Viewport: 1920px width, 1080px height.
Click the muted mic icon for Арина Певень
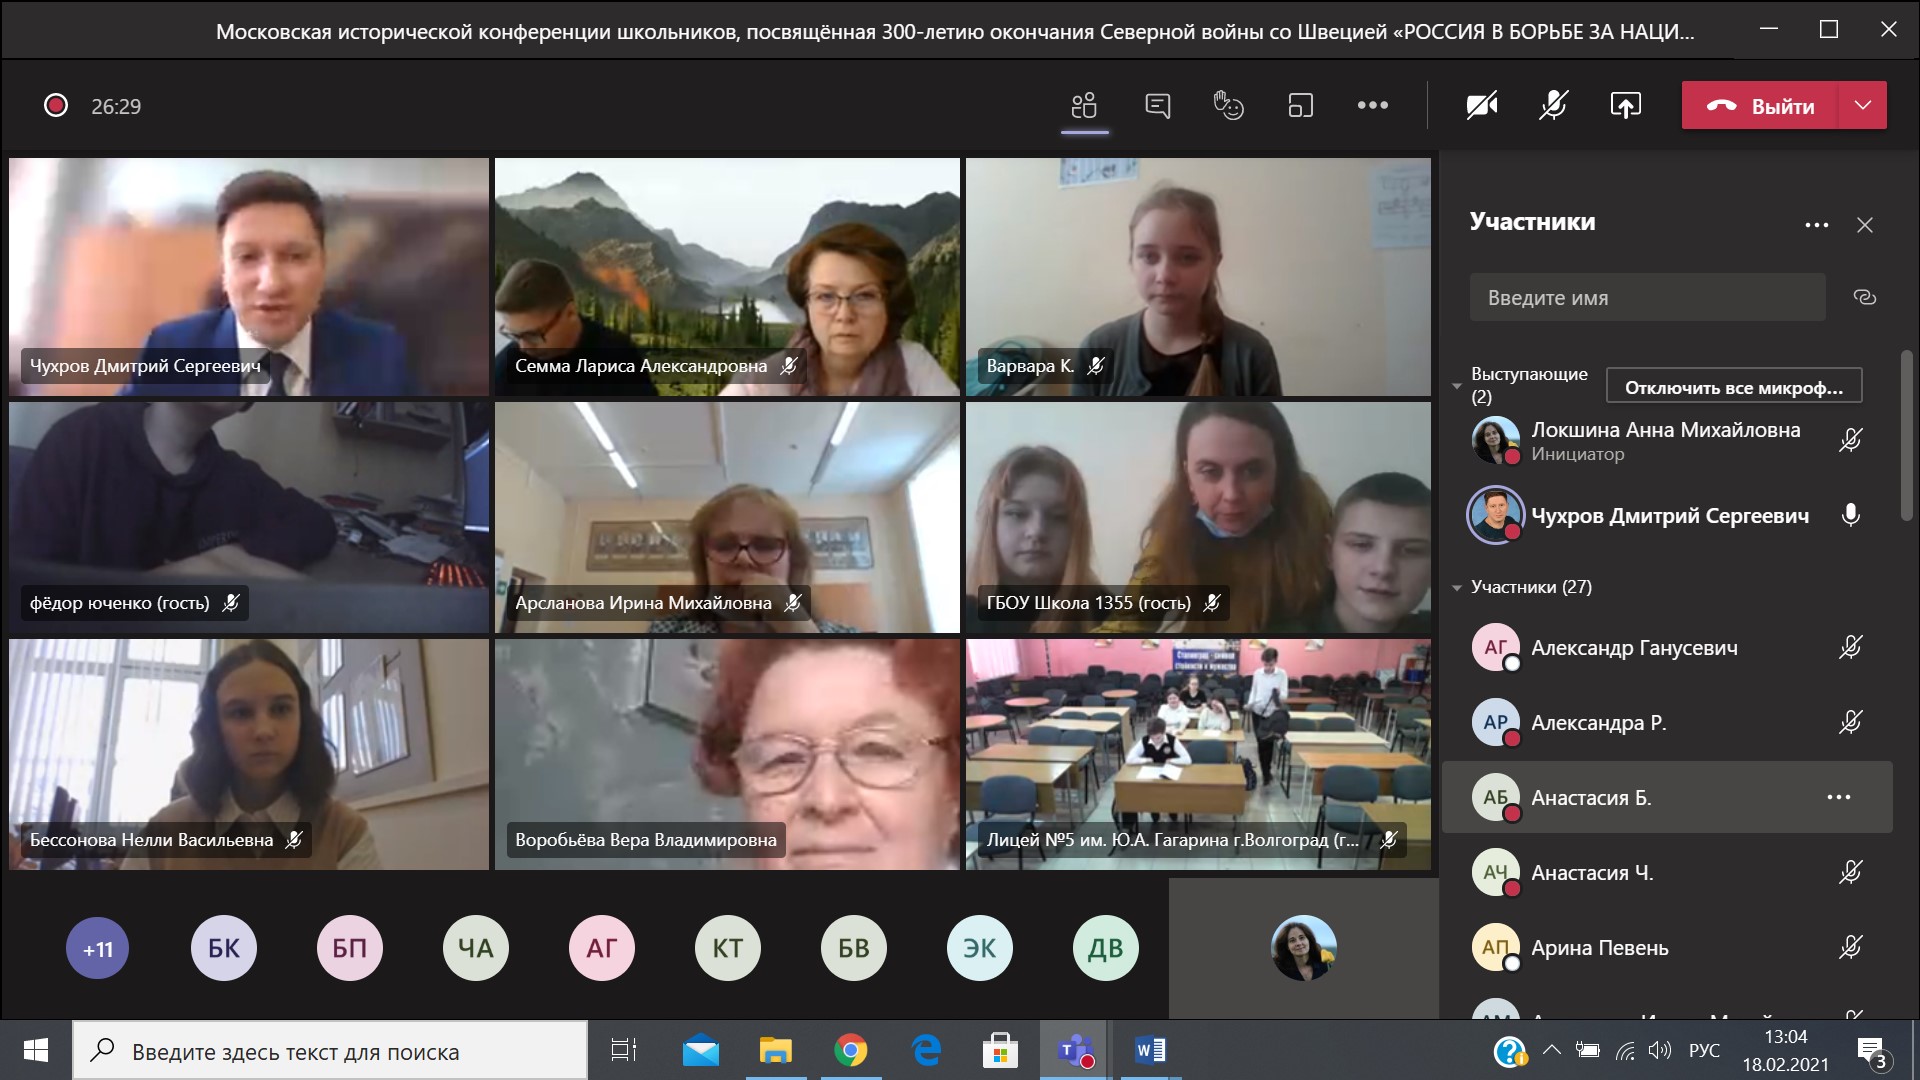1851,947
